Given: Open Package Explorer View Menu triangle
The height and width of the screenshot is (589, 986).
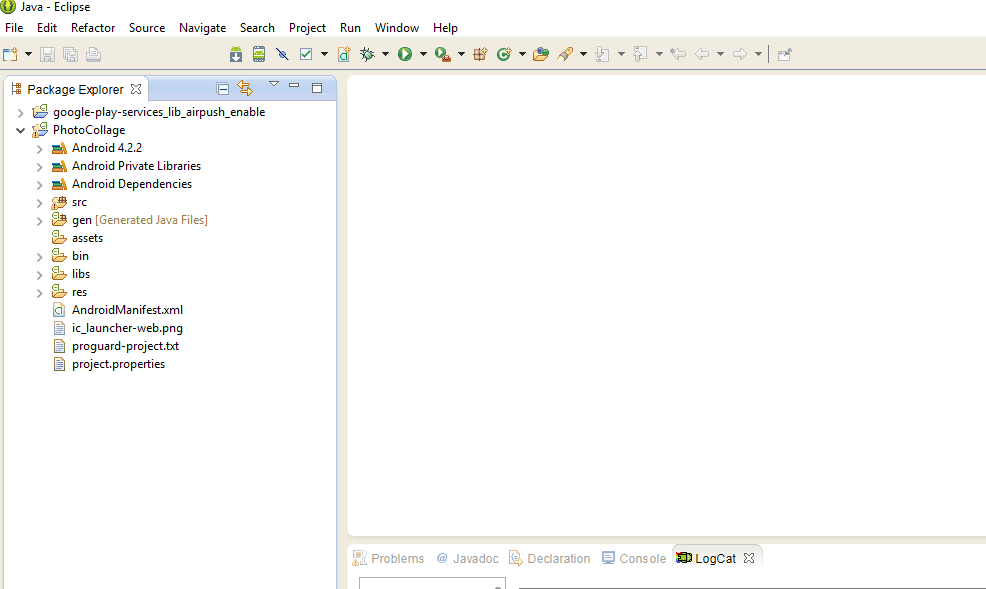Looking at the screenshot, I should (273, 85).
